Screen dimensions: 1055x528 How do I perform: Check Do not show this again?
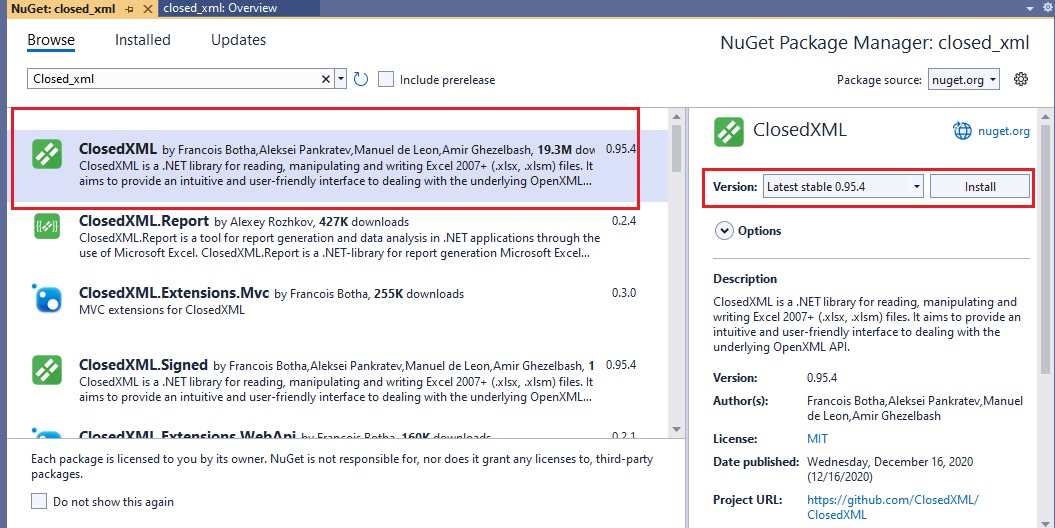39,501
